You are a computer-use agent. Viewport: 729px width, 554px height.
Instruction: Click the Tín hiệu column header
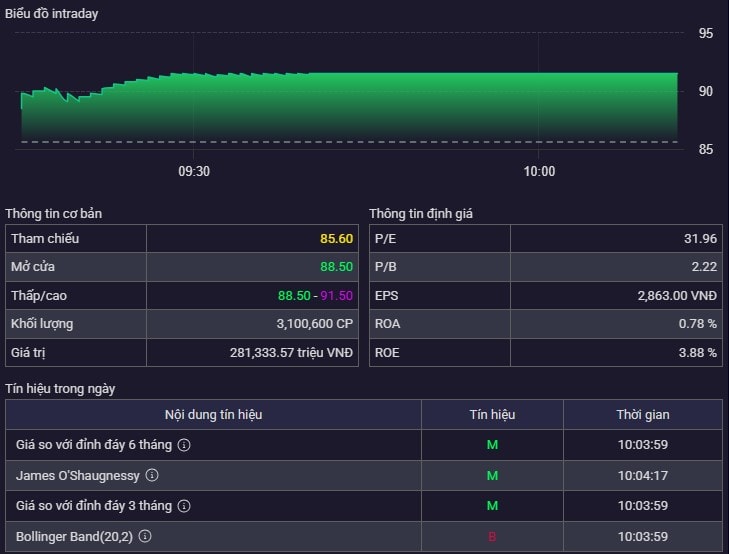(492, 415)
